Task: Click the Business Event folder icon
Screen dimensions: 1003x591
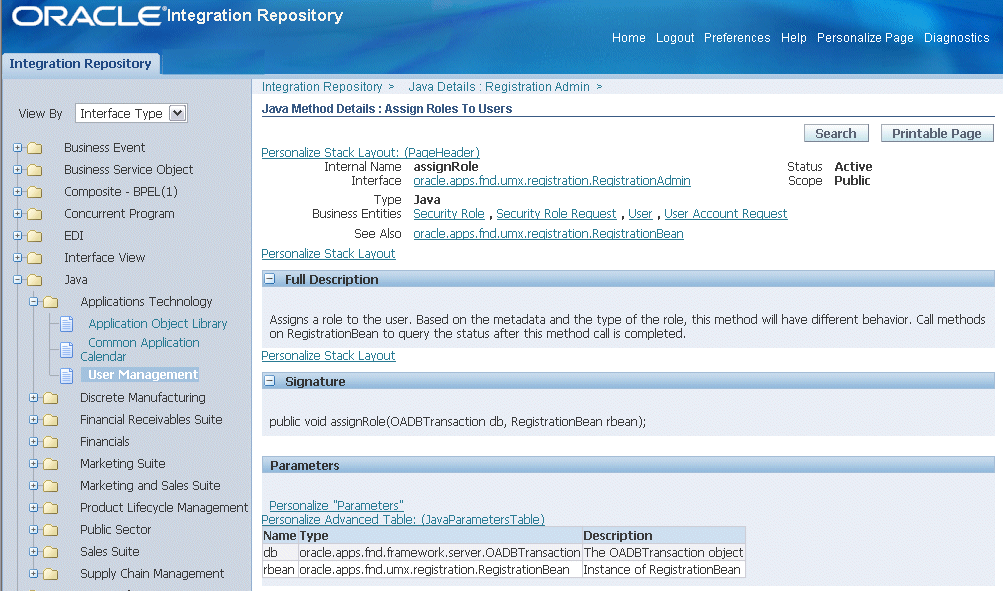Action: click(35, 148)
